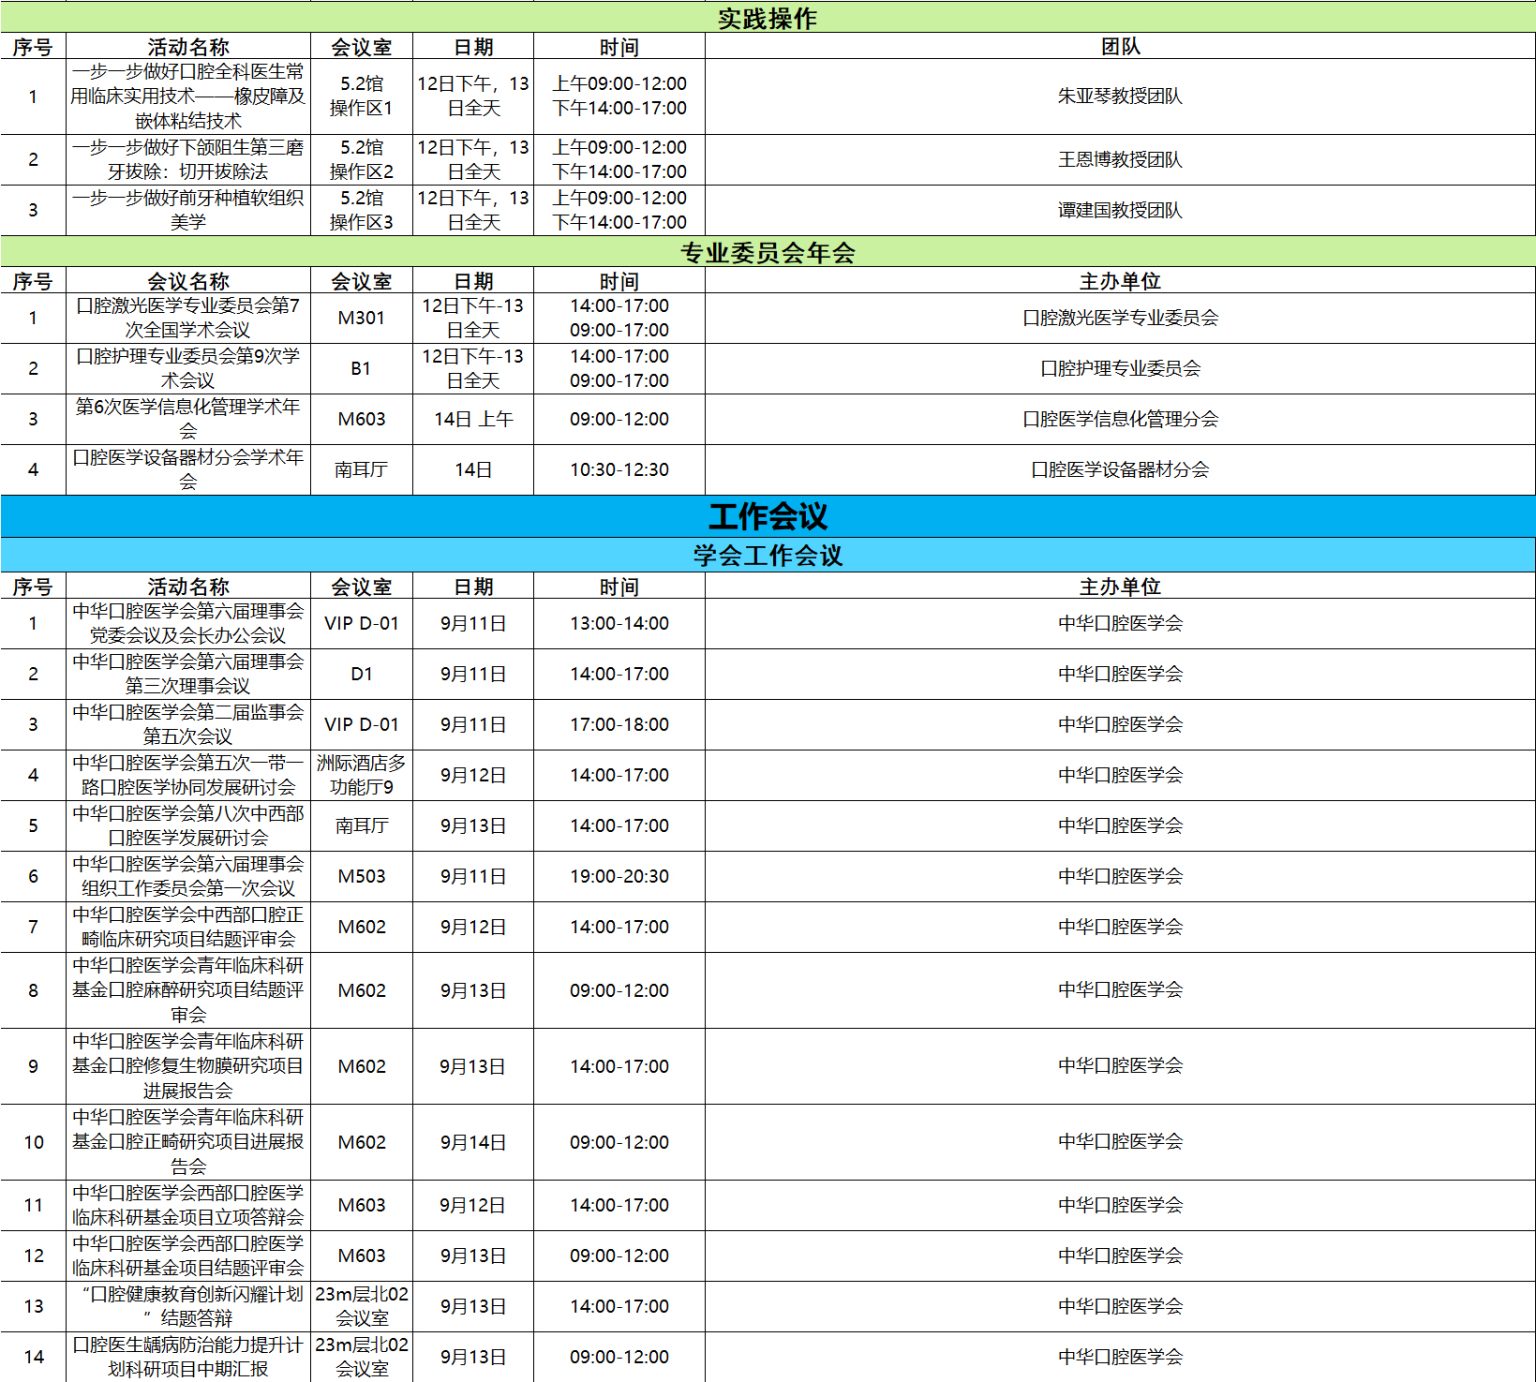The width and height of the screenshot is (1536, 1382).
Task: Select the 5.2馆 操作区2 room cell
Action: point(361,160)
